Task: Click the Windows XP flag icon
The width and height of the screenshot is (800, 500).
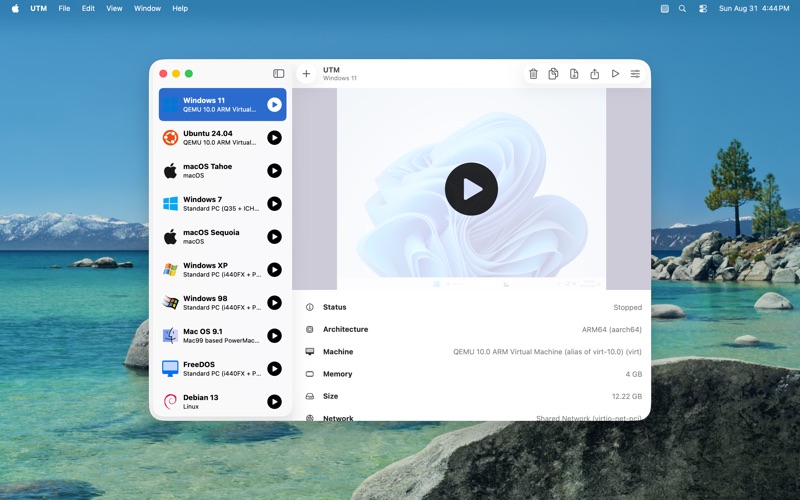Action: coord(170,269)
